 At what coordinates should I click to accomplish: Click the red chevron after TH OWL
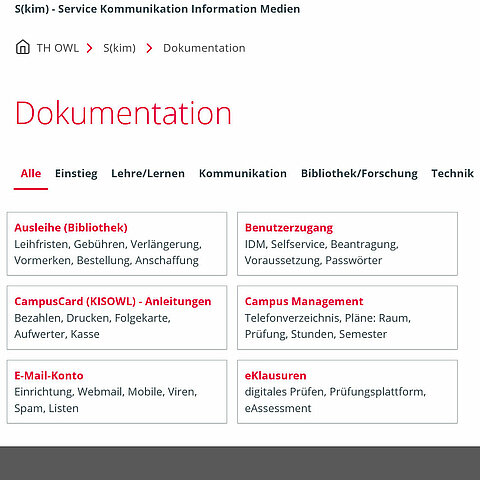[x=89, y=48]
